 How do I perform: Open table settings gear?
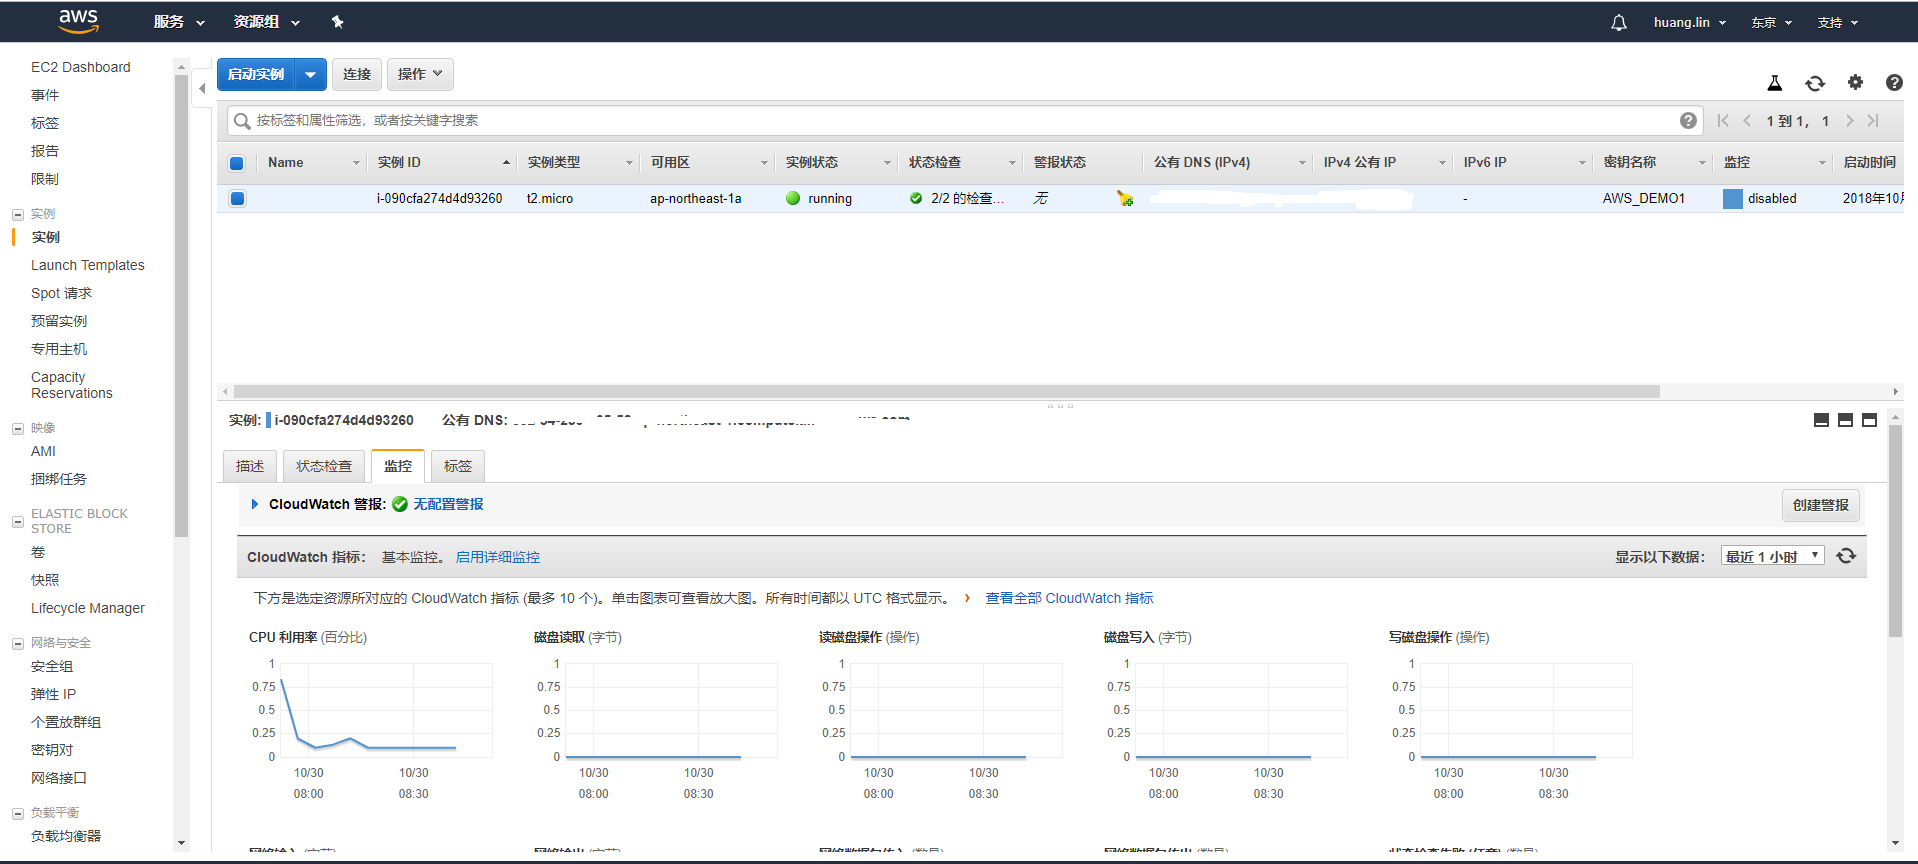1855,83
